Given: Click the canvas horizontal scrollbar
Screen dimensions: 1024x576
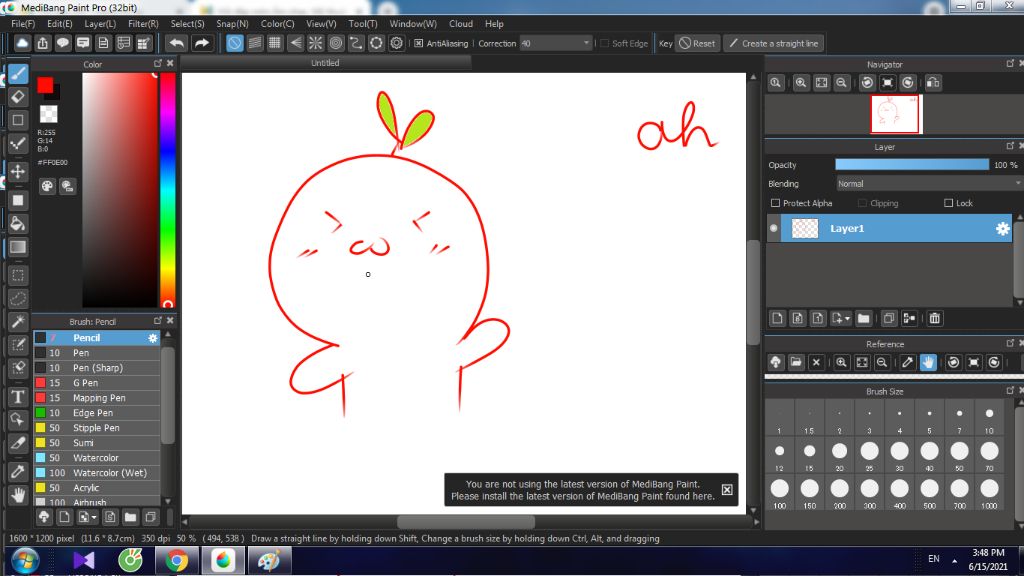Looking at the screenshot, I should coord(466,522).
